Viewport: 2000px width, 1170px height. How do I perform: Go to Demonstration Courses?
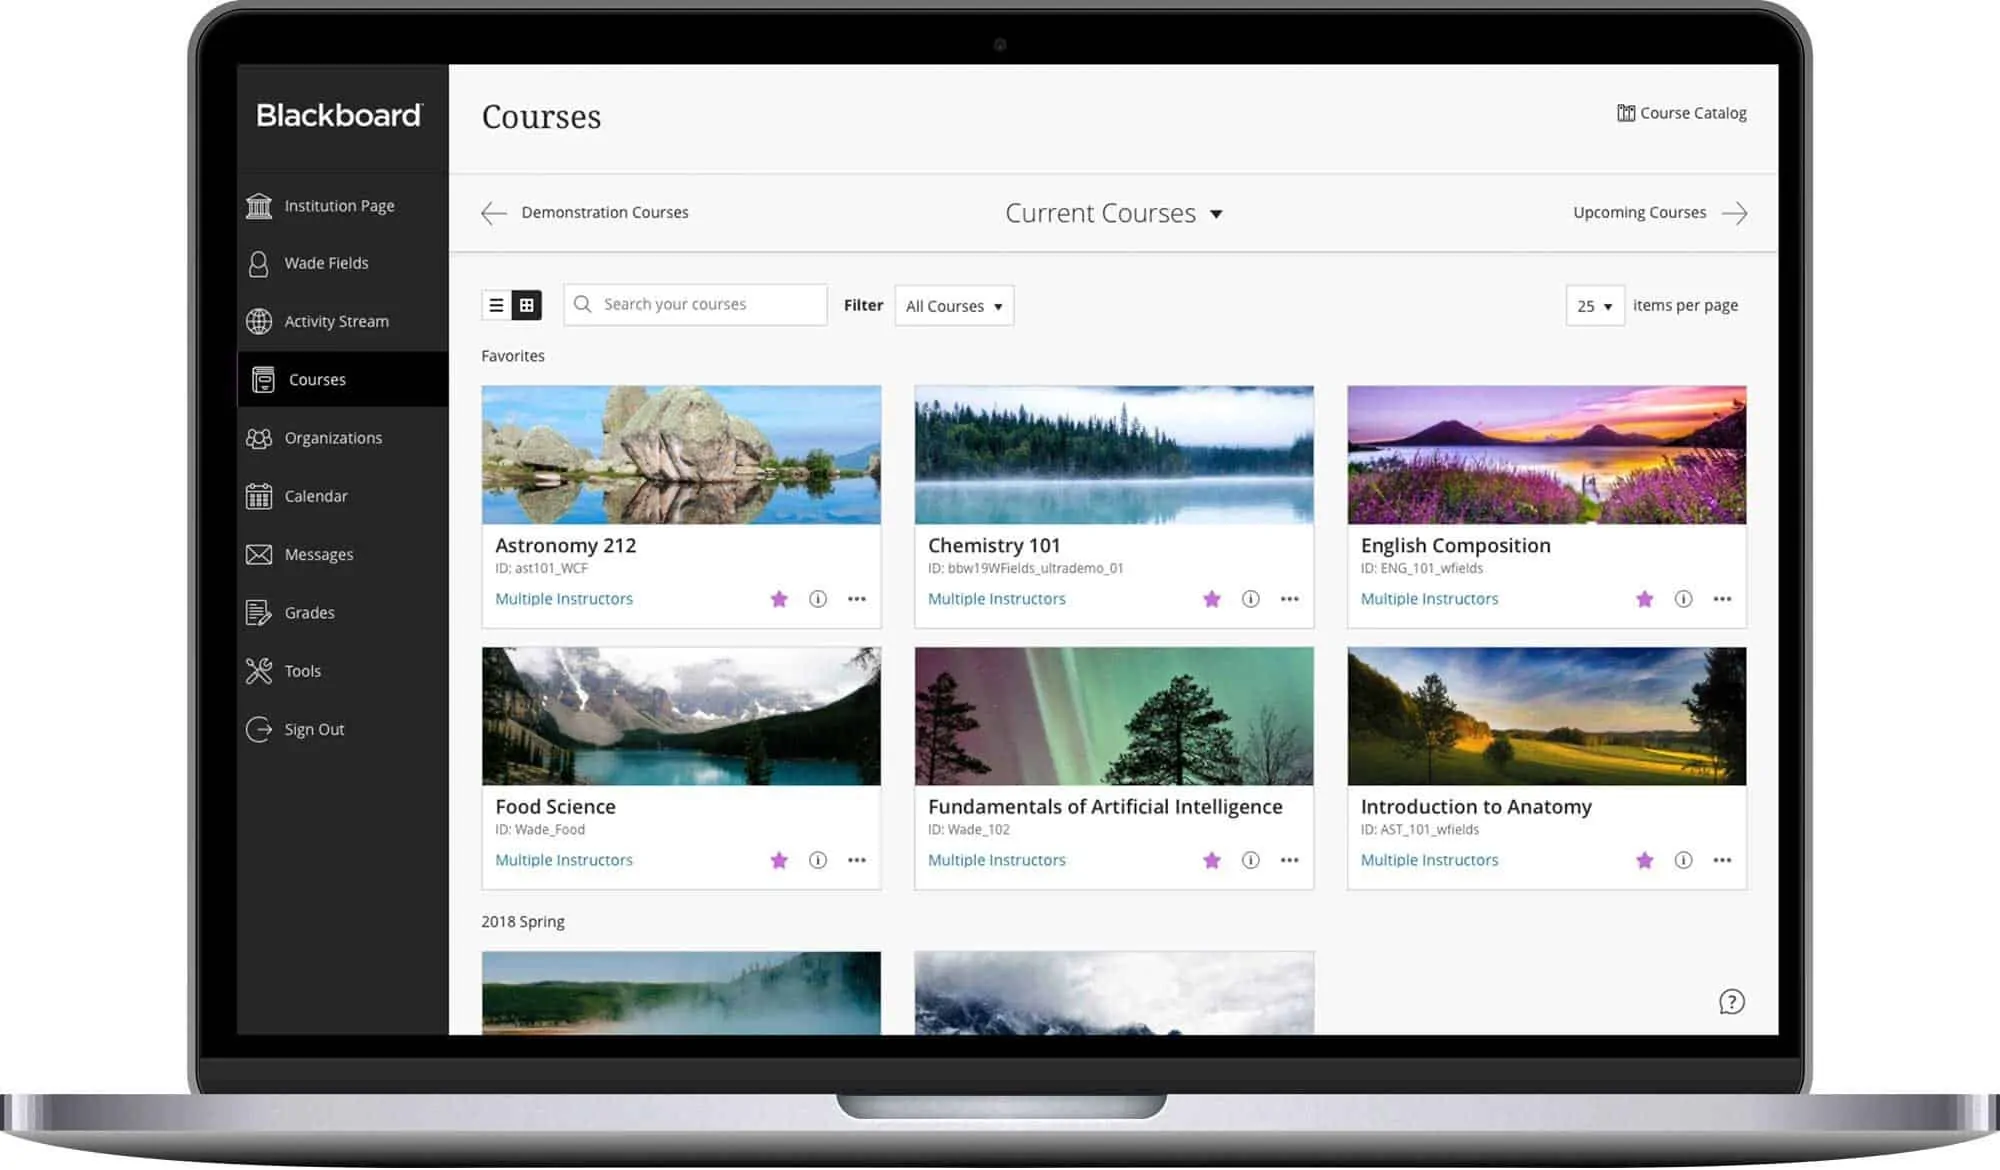[604, 212]
